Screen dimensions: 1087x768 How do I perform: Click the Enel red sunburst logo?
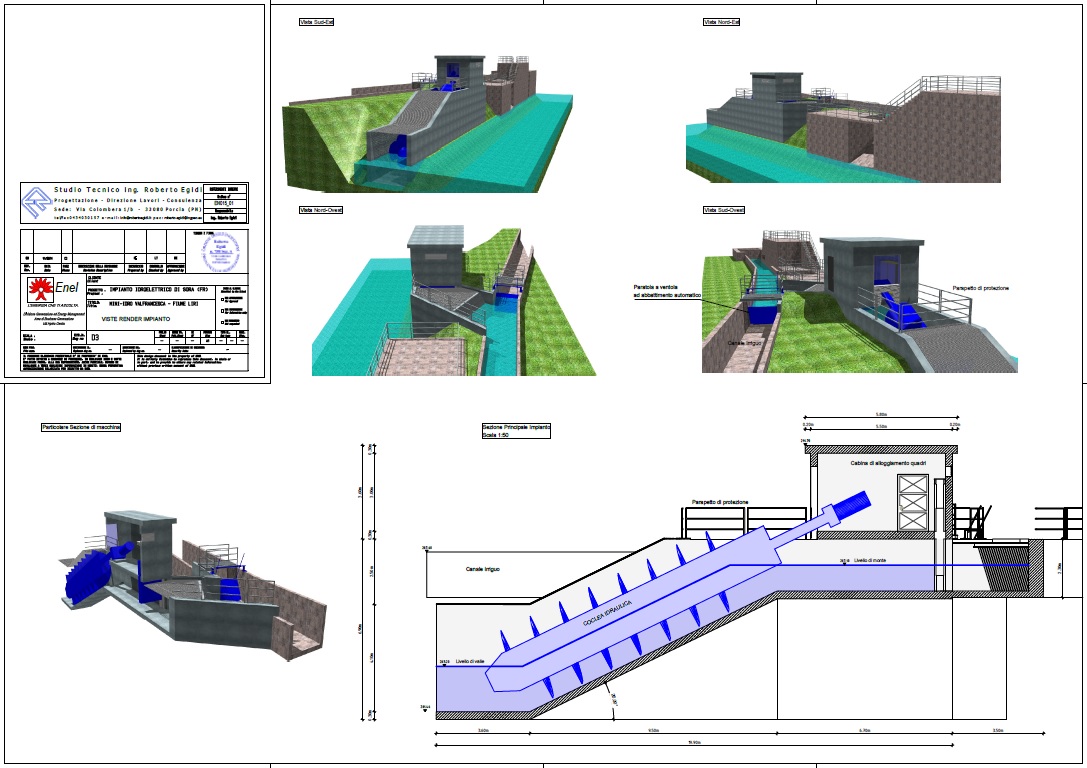(40, 289)
